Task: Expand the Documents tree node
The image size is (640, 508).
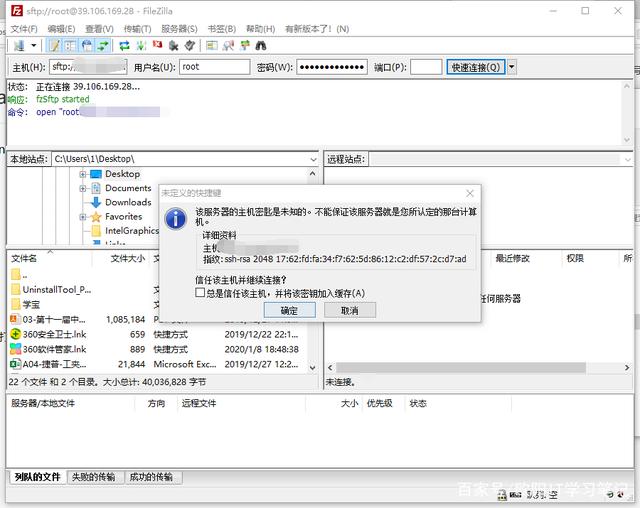Action: (x=83, y=189)
